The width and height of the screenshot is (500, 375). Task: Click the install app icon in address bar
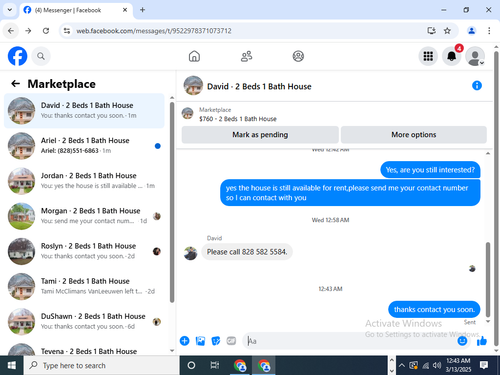pyautogui.click(x=431, y=31)
